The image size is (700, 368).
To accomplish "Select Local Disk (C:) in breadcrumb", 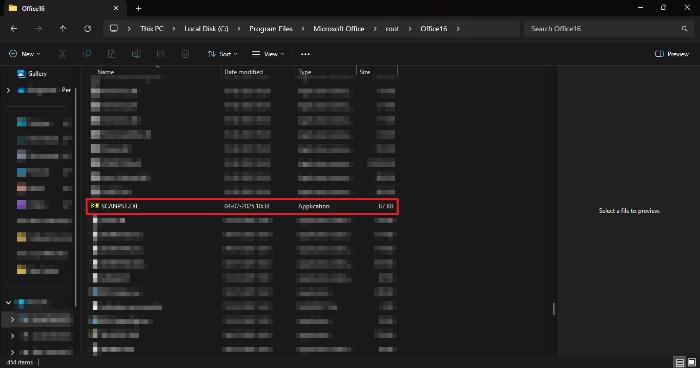I will (x=206, y=29).
